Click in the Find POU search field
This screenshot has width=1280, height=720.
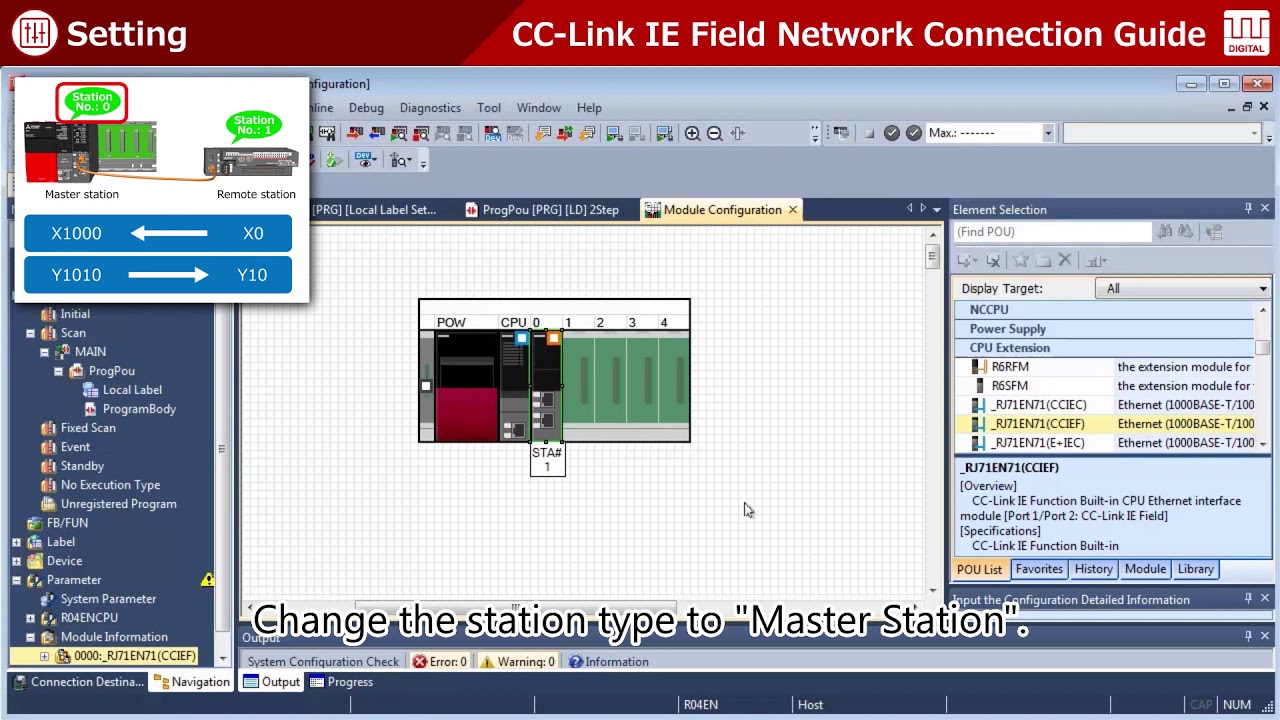(x=1052, y=232)
